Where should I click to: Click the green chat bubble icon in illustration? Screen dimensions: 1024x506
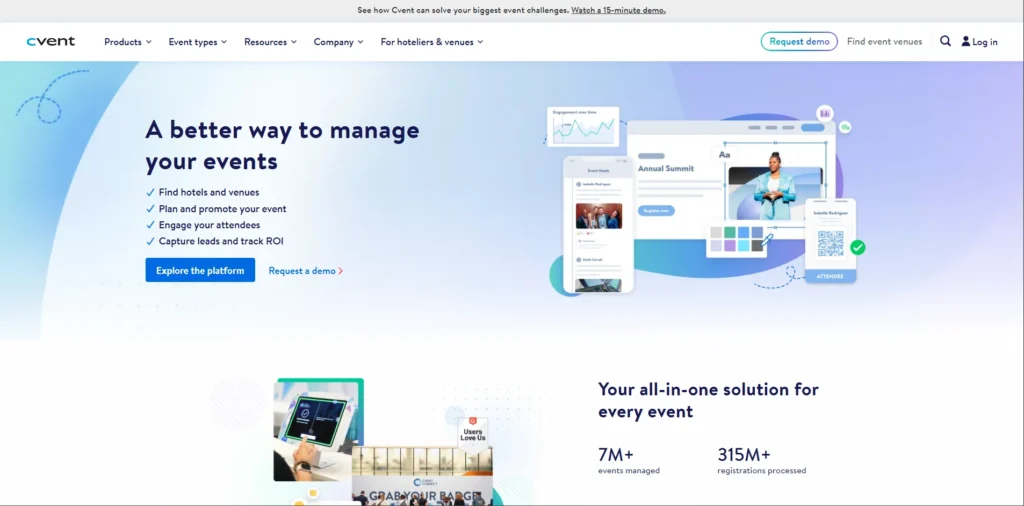845,127
